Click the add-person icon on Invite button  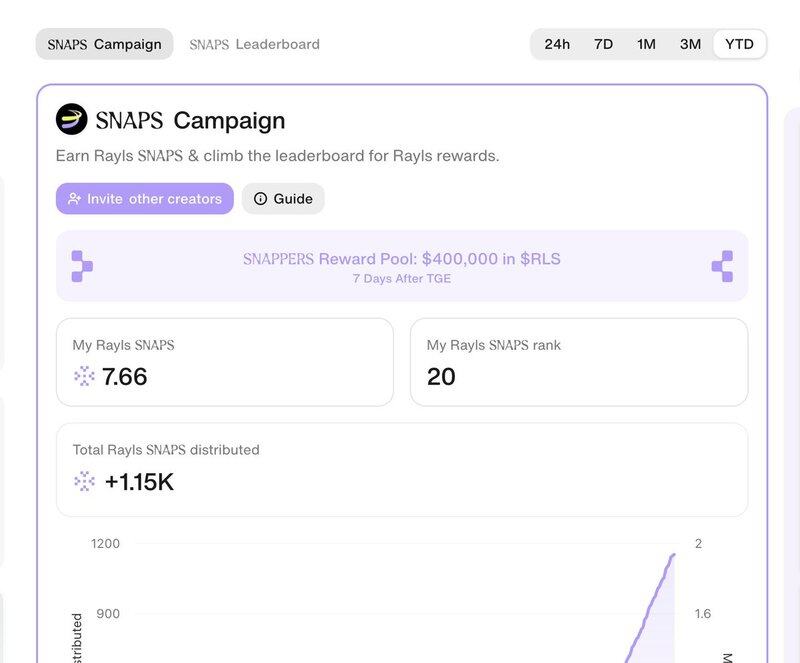(x=74, y=199)
